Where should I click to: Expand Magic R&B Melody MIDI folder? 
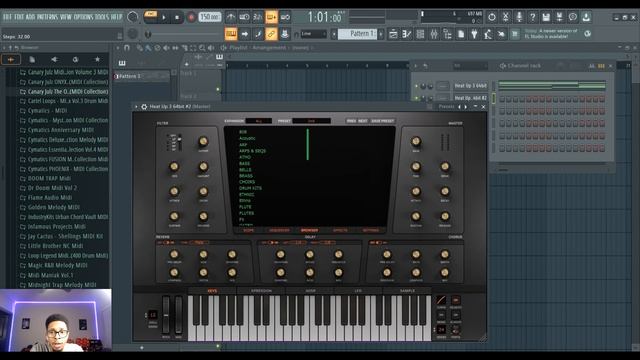54,265
